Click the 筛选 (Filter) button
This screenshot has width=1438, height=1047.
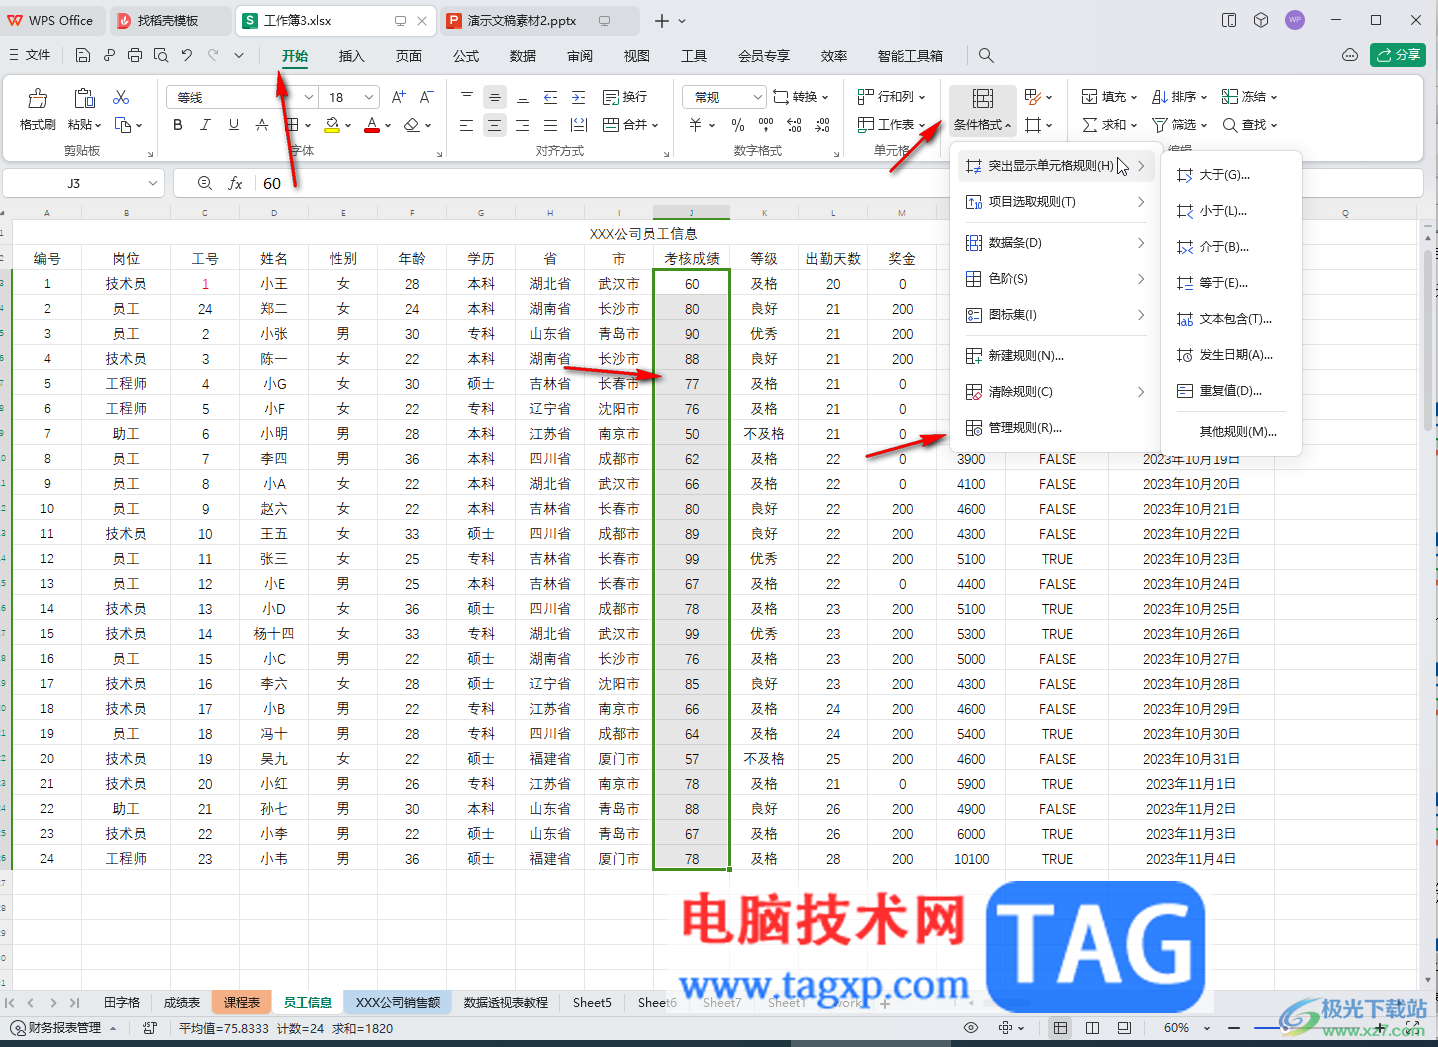(x=1180, y=125)
